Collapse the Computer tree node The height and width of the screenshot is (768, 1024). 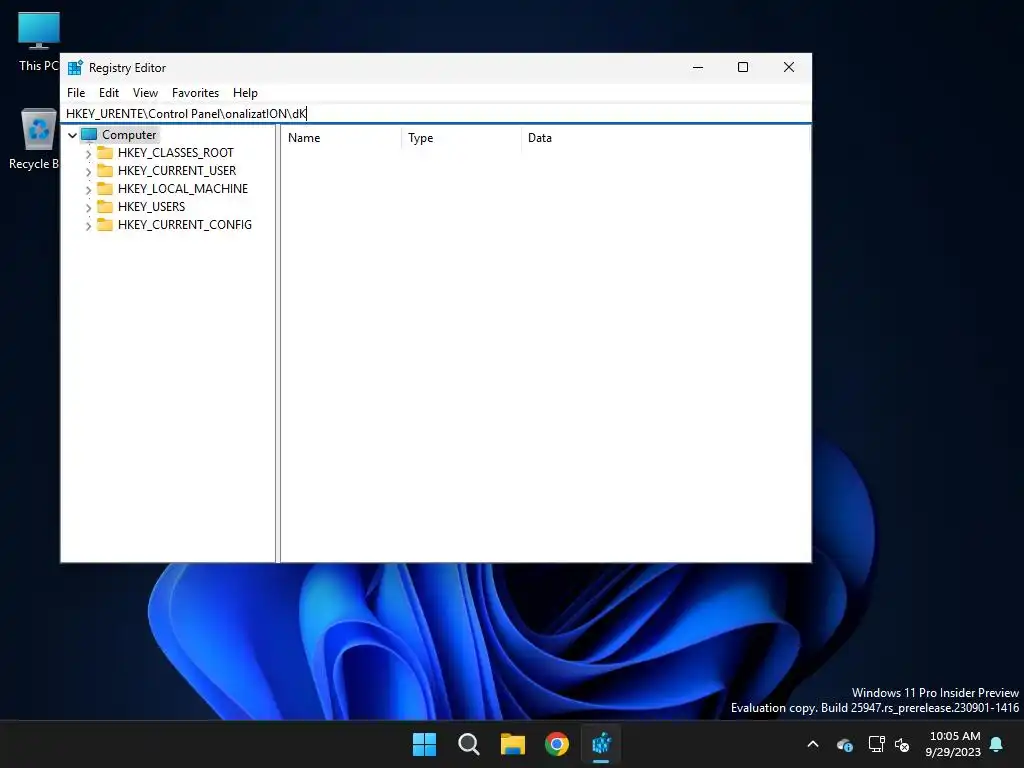[x=72, y=135]
